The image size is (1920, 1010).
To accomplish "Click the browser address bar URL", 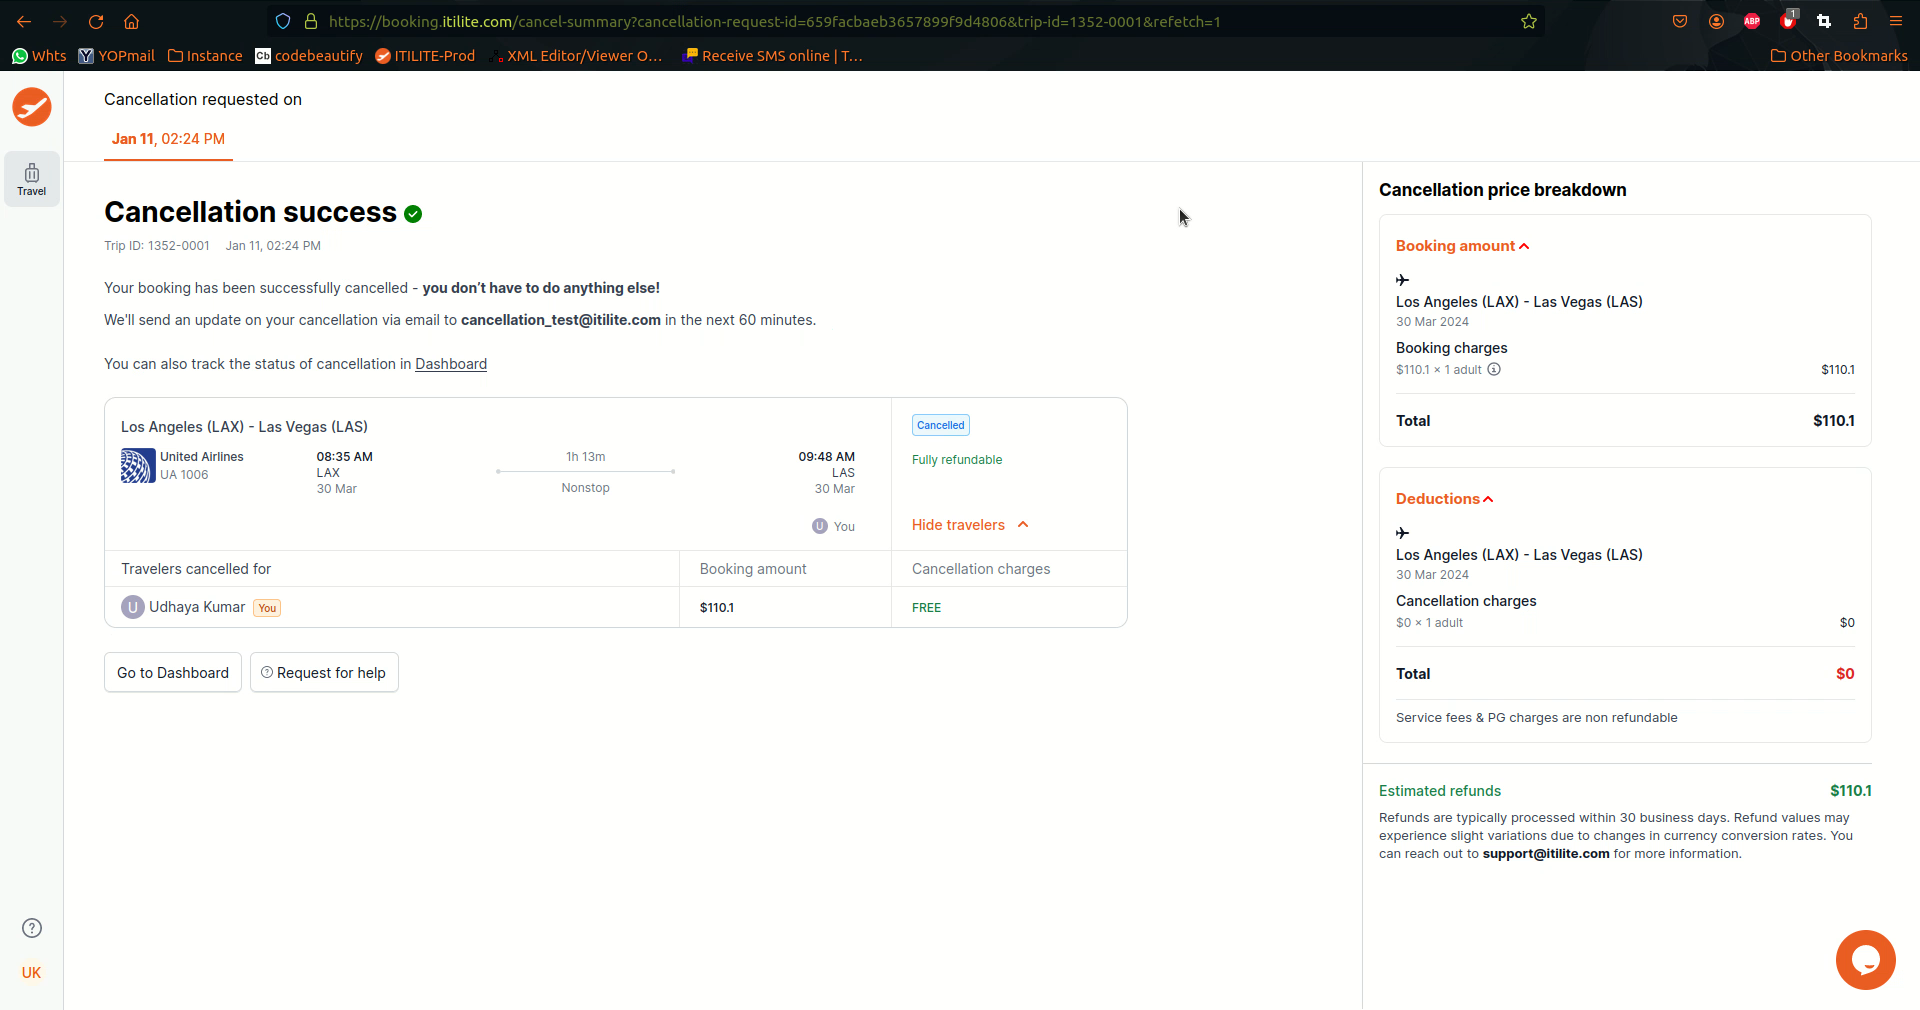I will (774, 21).
